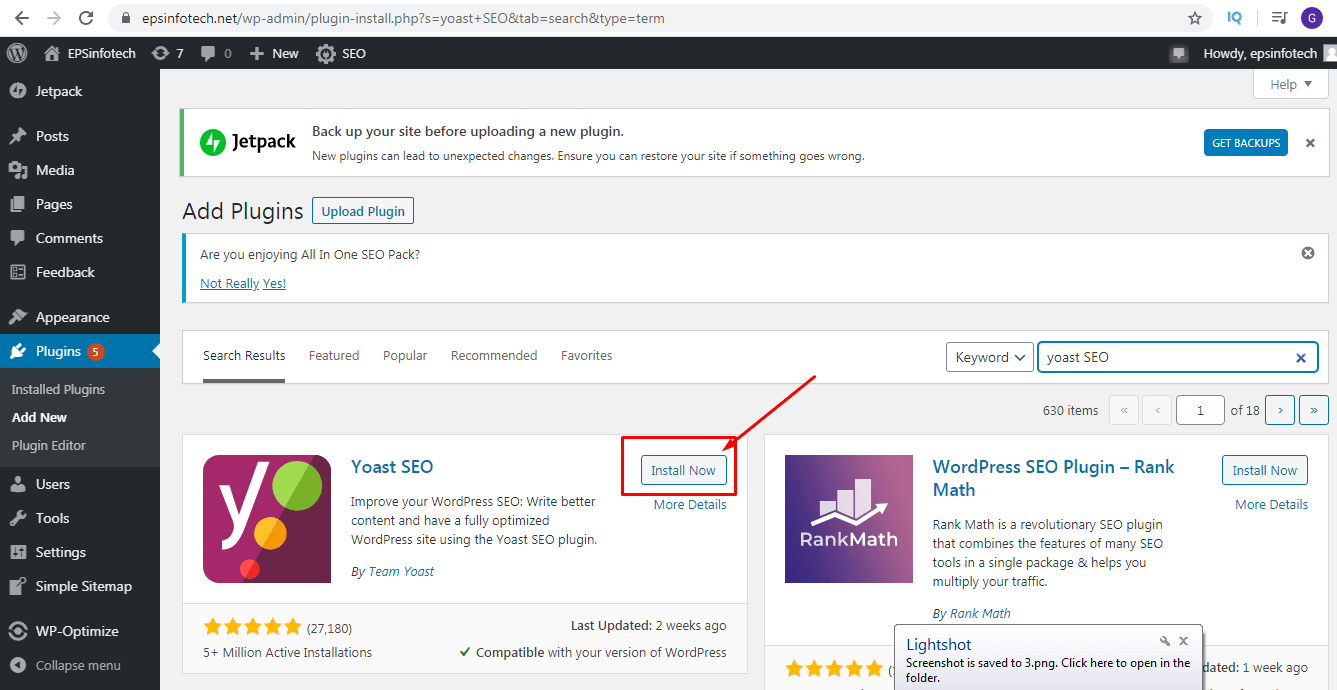Open the Yoast SEO title link
The width and height of the screenshot is (1337, 690).
[392, 467]
